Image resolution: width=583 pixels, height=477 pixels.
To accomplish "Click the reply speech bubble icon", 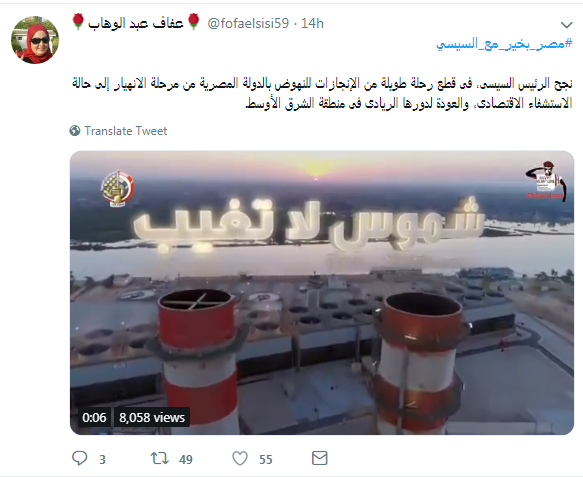I will point(79,458).
